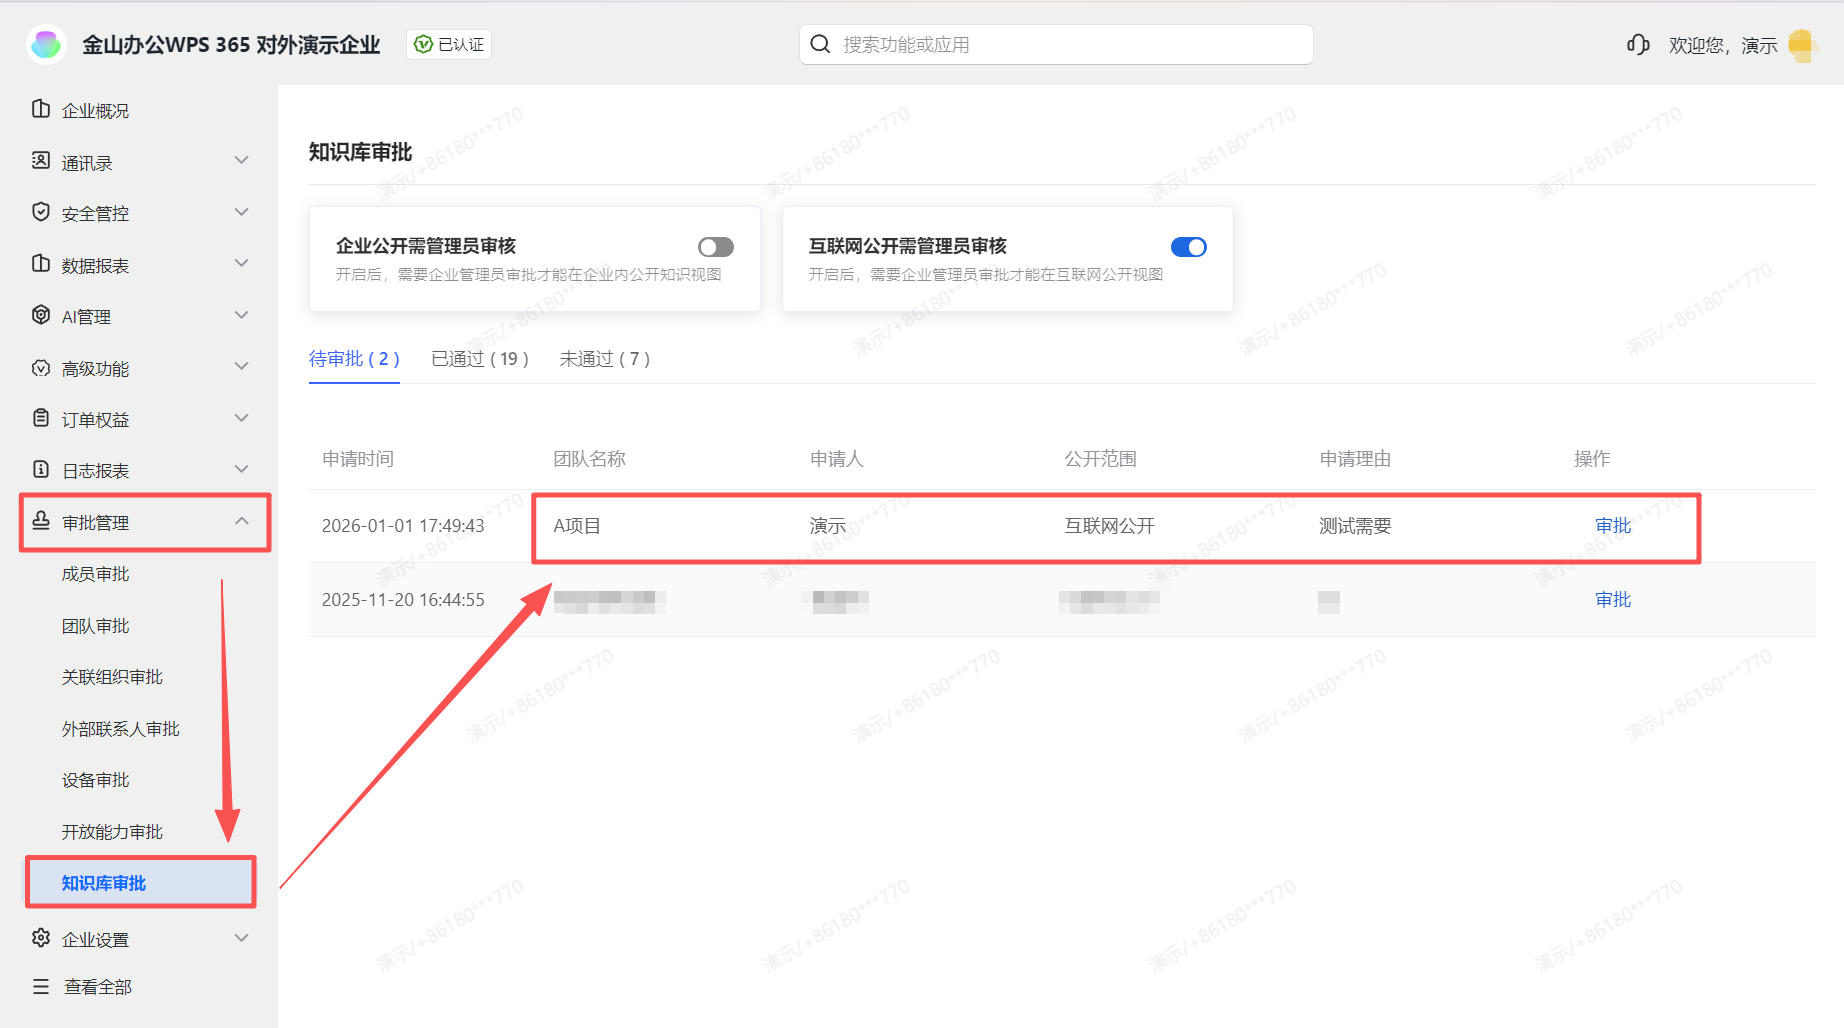
Task: Open 开放能力审批 in sidebar
Action: tap(112, 832)
